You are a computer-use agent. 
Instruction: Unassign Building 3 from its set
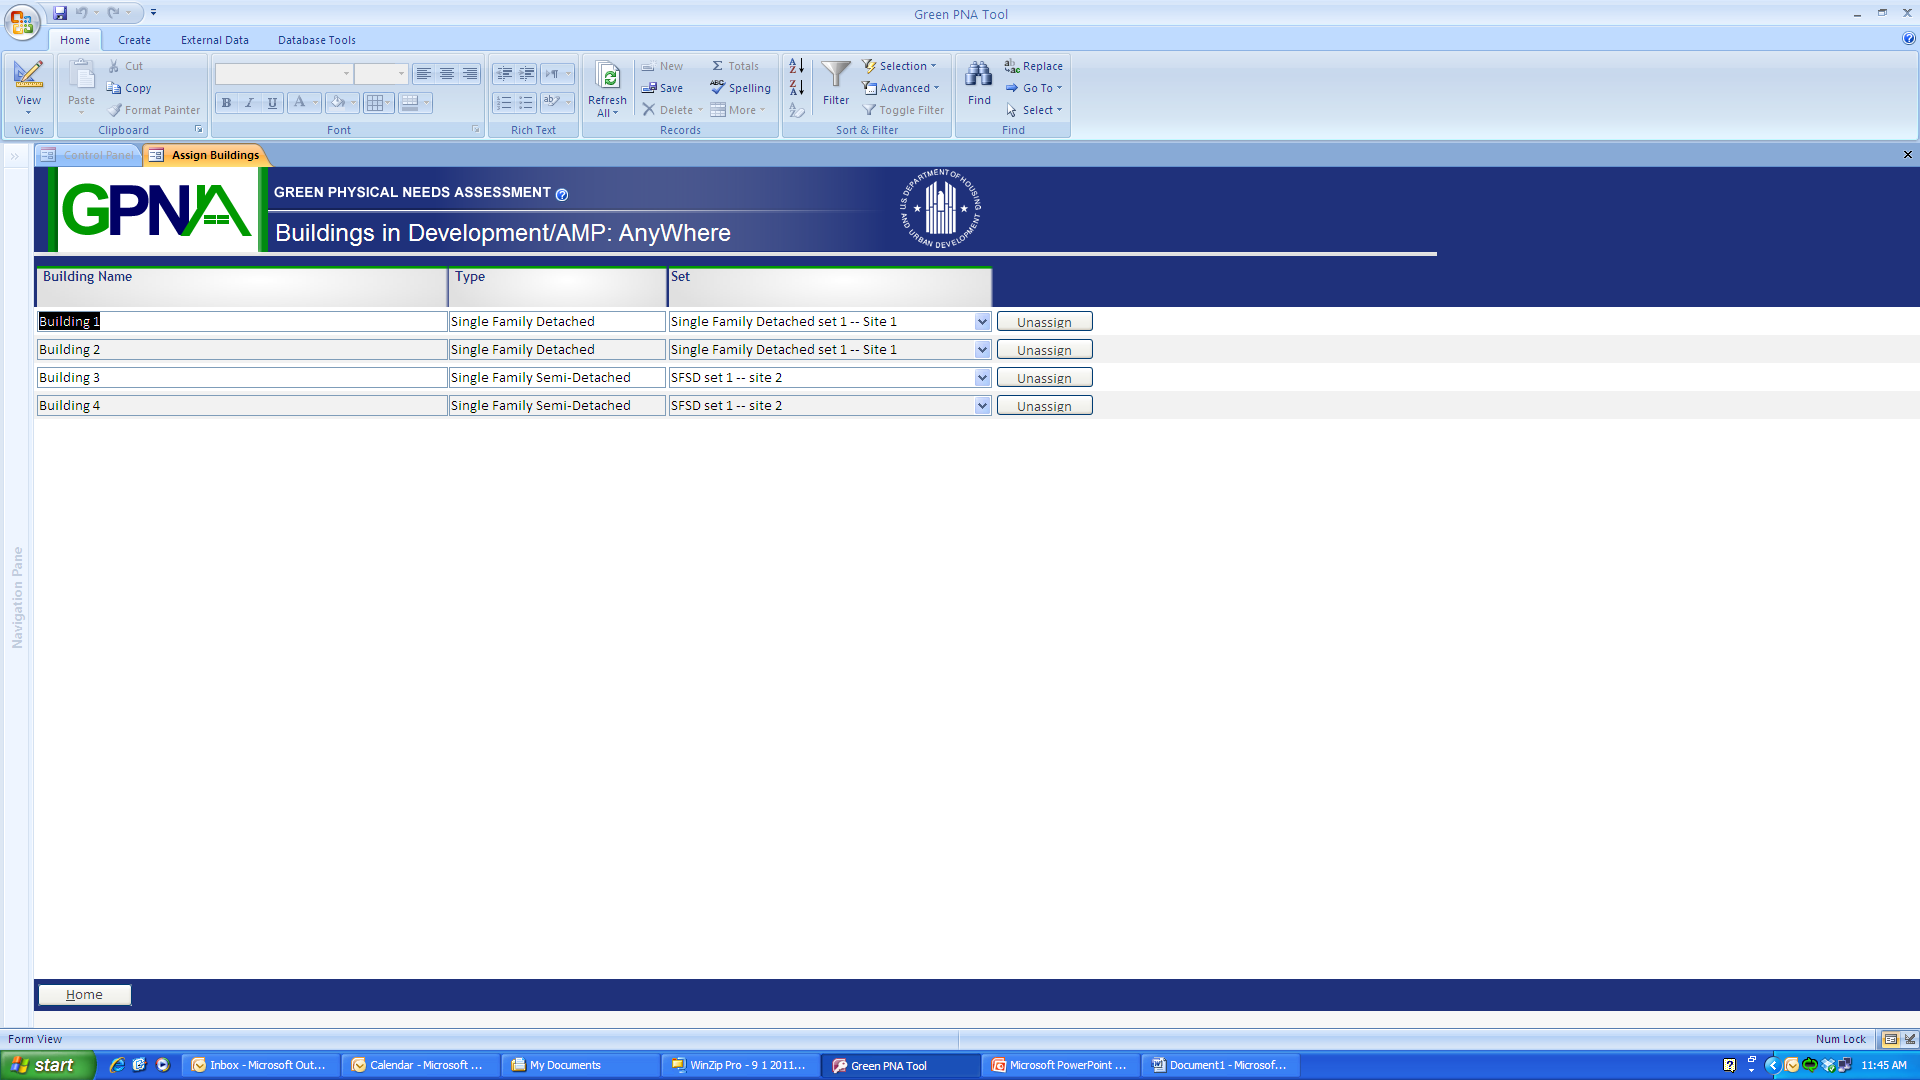pos(1044,378)
